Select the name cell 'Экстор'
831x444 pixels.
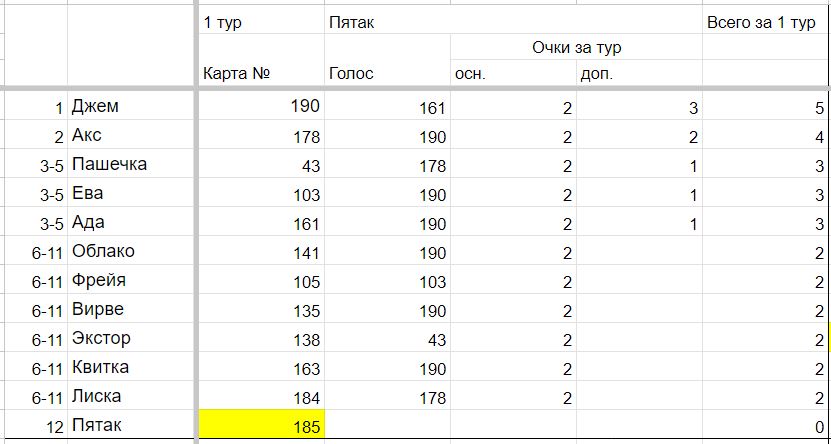point(131,338)
